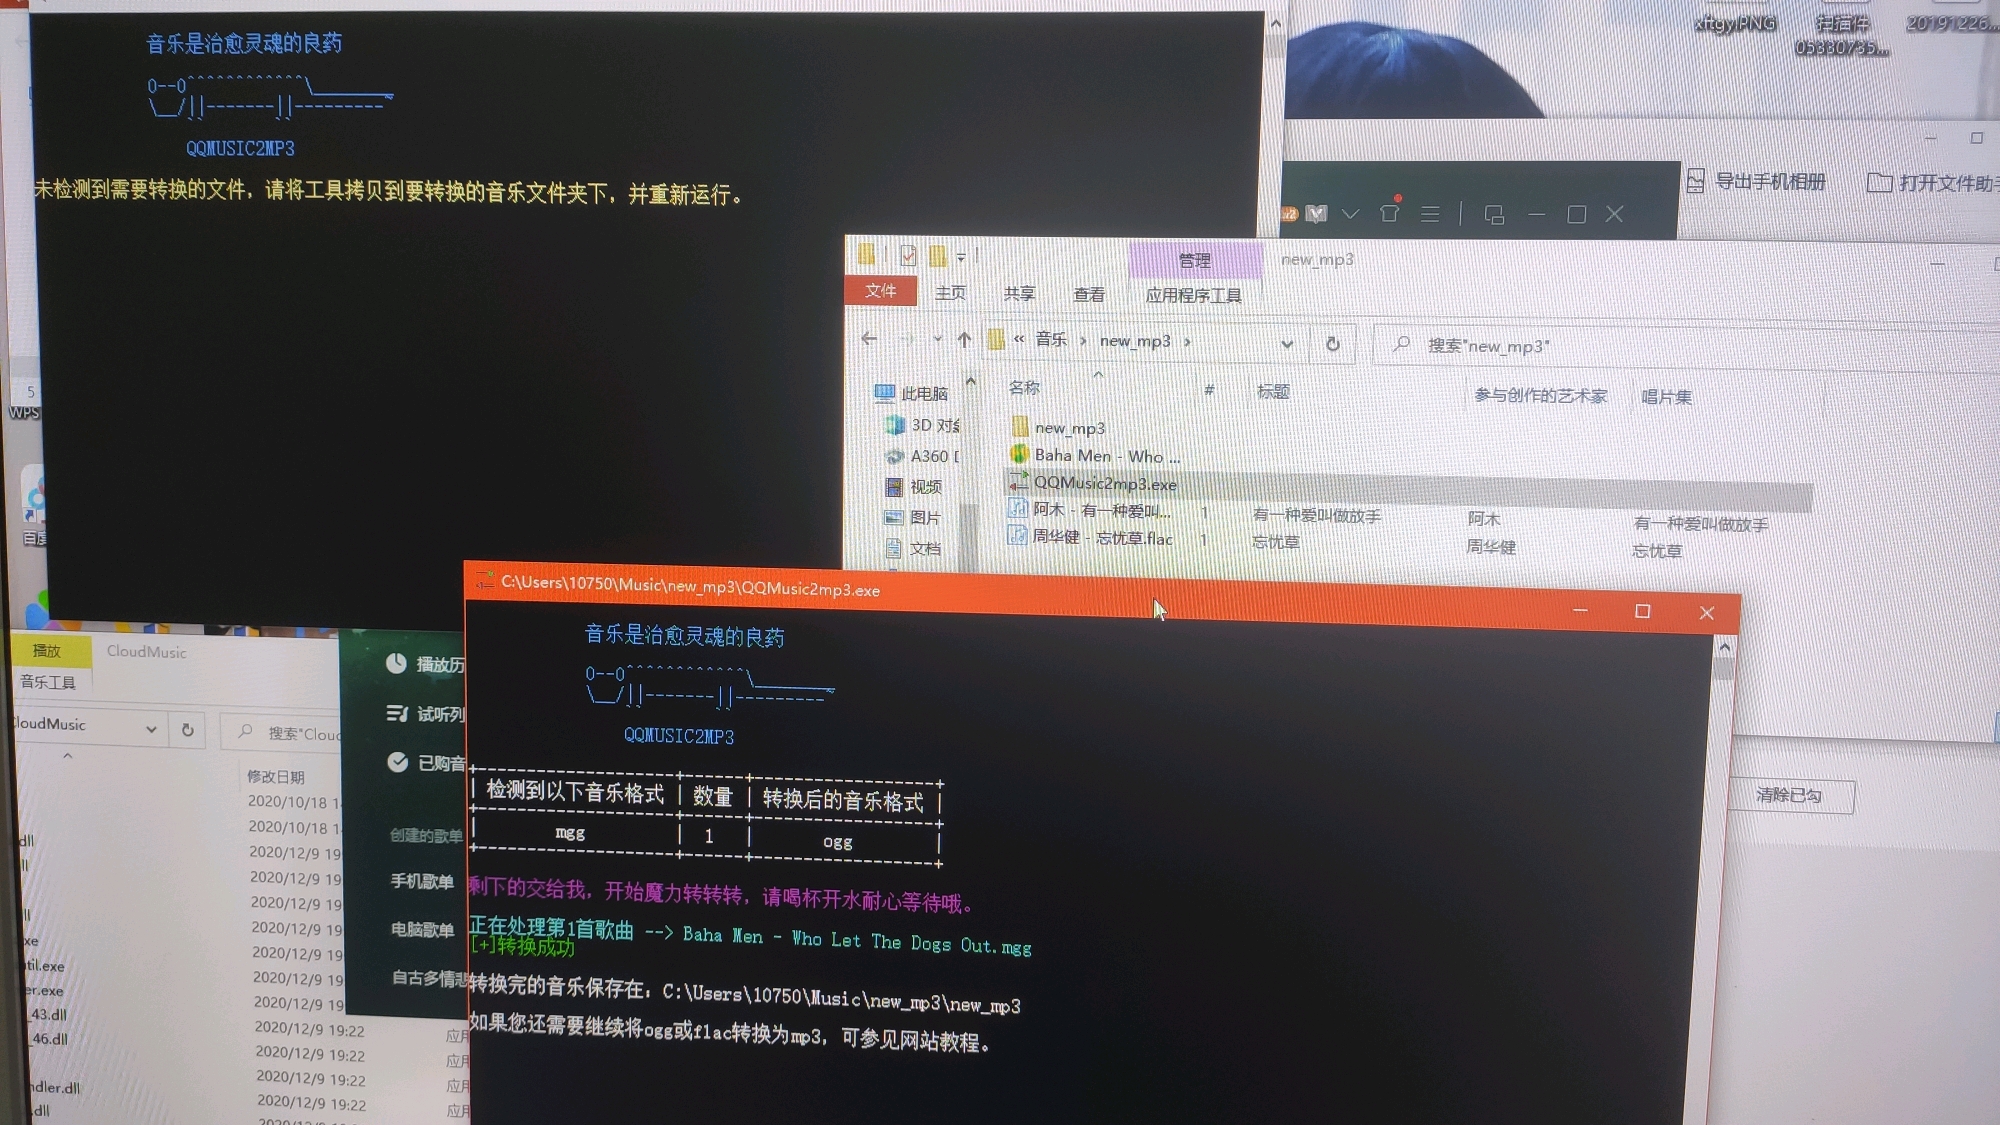2000x1125 pixels.
Task: Go up one folder level in new_mp3 Explorer
Action: (x=964, y=339)
